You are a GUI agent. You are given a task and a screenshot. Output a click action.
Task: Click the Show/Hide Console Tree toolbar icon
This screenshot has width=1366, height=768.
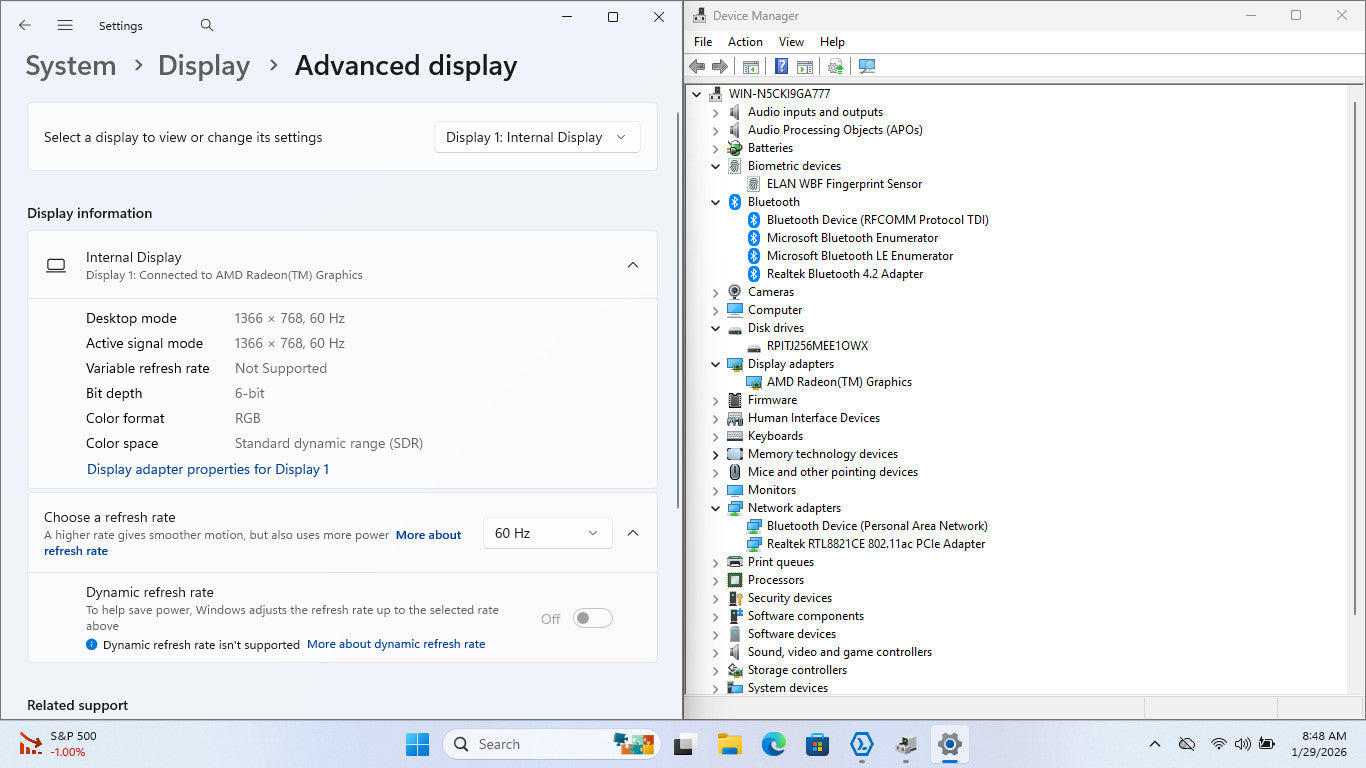[x=750, y=66]
